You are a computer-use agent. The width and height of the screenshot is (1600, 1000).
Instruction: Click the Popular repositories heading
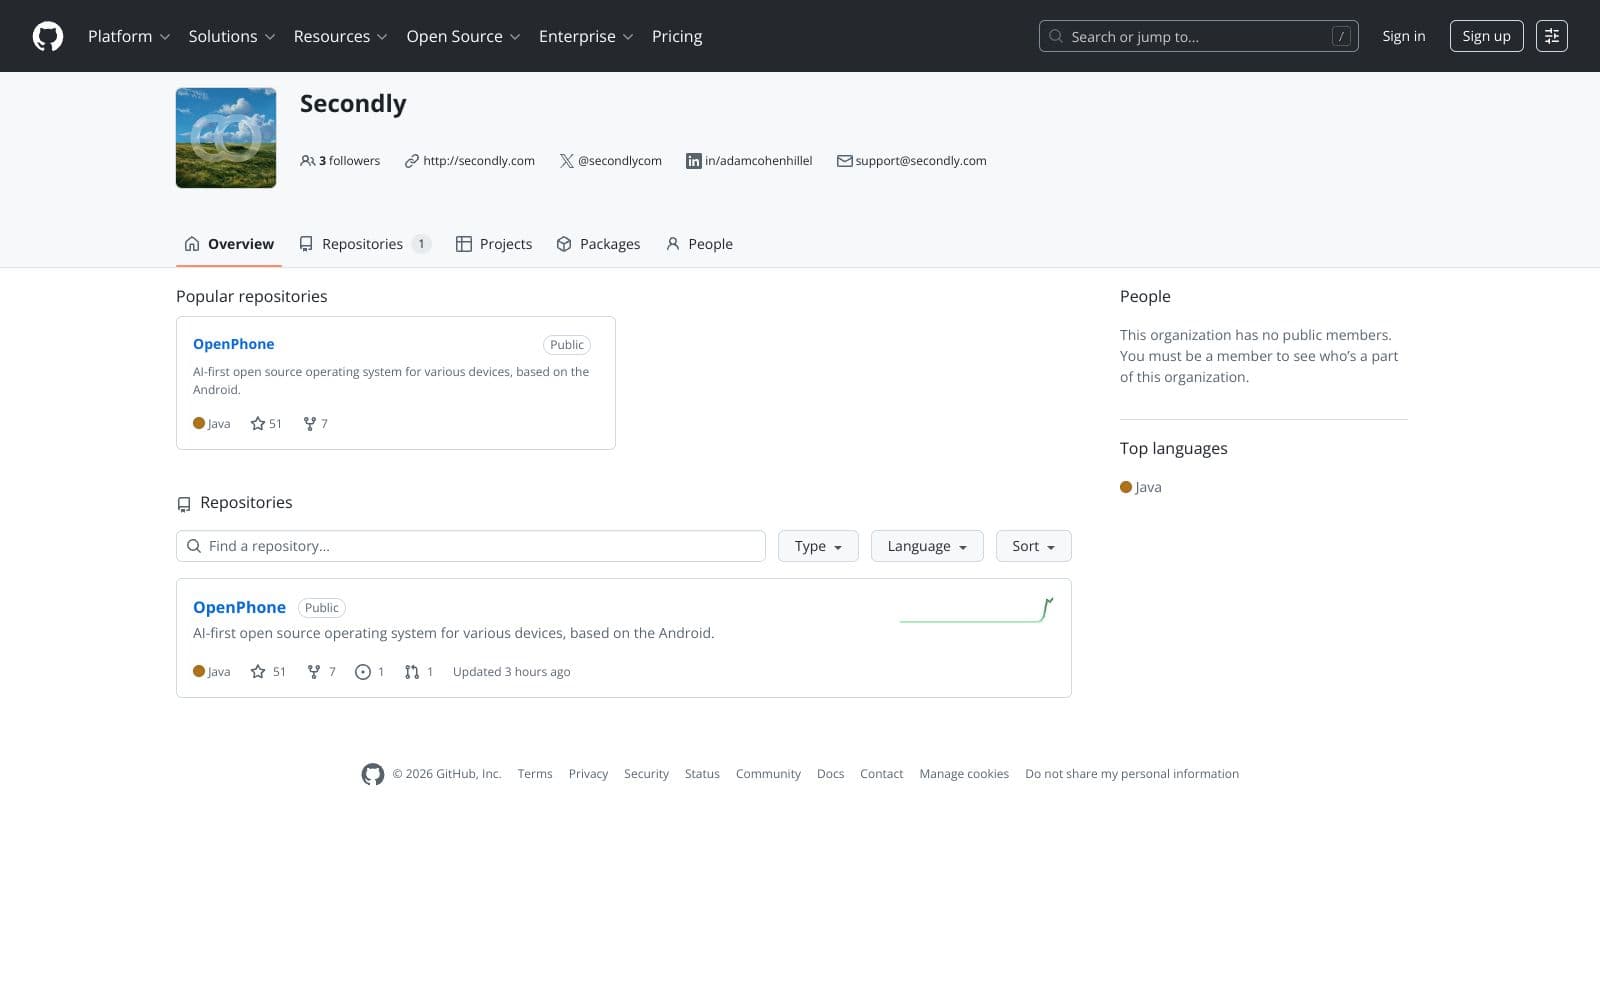[252, 296]
